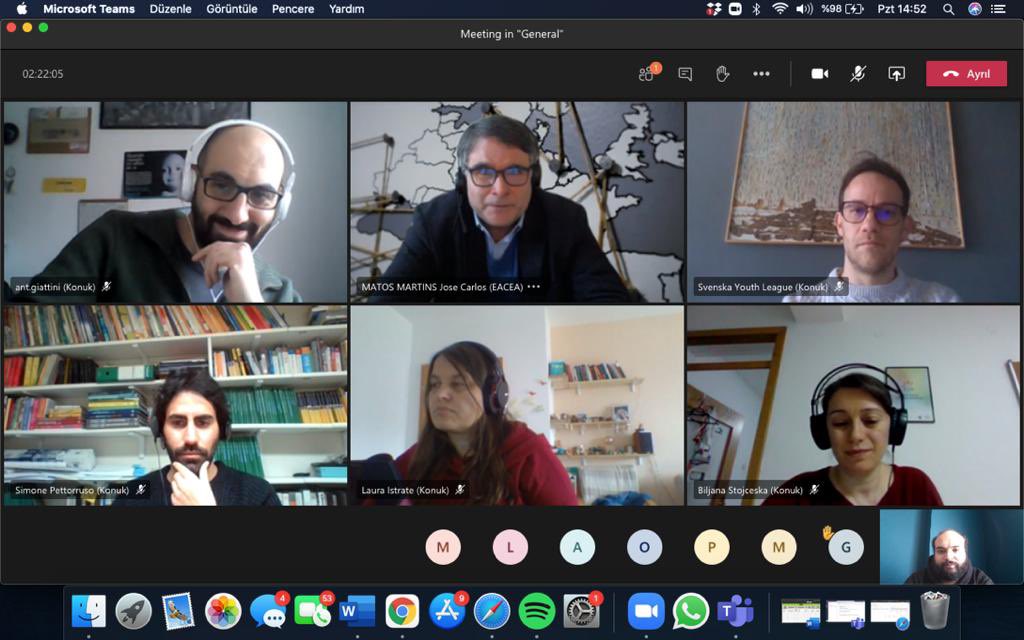Viewport: 1024px width, 640px height.
Task: Open Dropbox from the menu bar
Action: 714,9
